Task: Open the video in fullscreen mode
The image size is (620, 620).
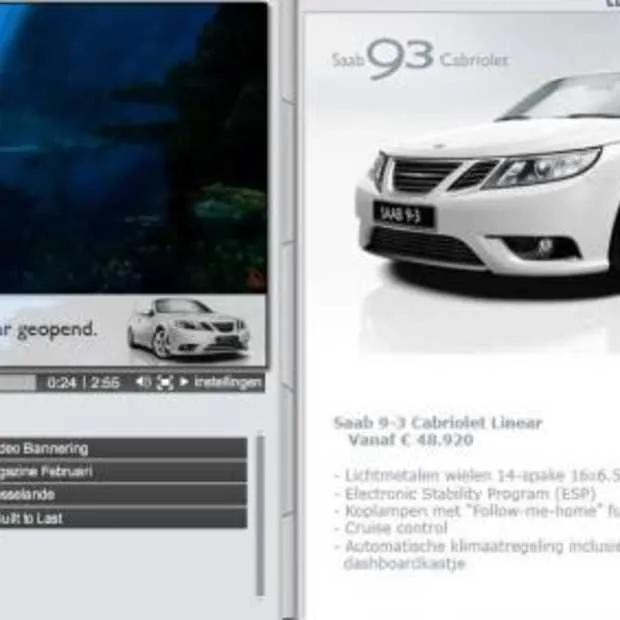Action: 164,382
